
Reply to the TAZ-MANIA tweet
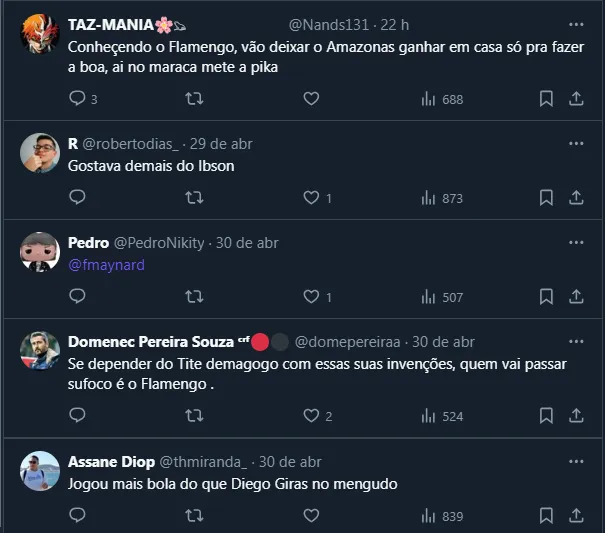click(78, 99)
